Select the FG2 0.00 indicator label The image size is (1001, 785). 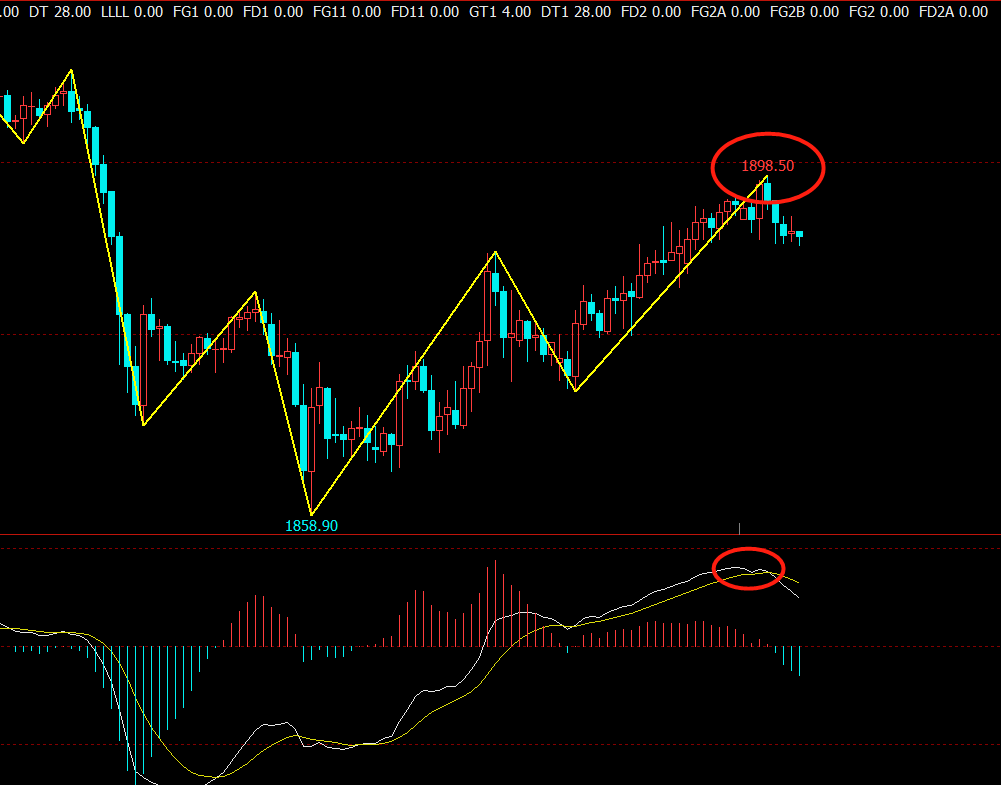[x=879, y=11]
